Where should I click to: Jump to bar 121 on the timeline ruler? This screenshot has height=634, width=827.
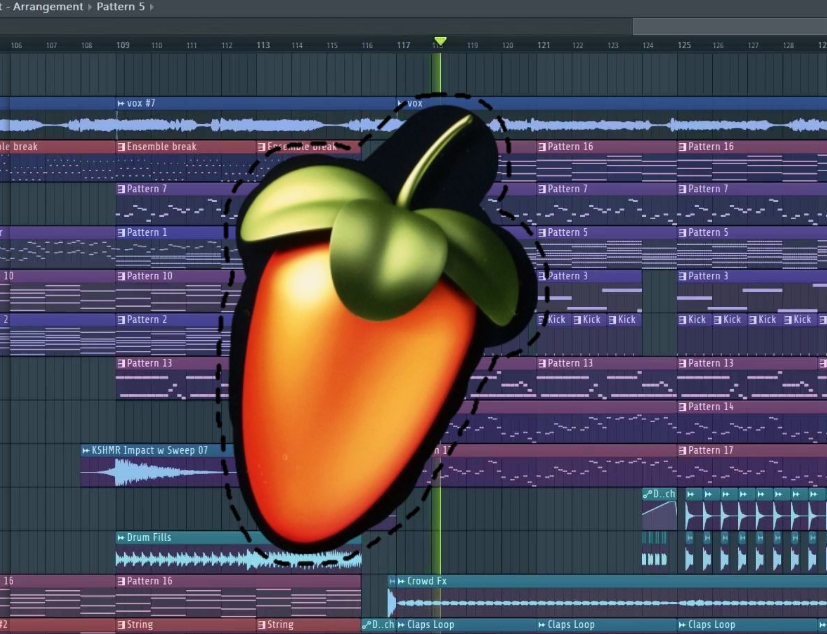pos(544,45)
